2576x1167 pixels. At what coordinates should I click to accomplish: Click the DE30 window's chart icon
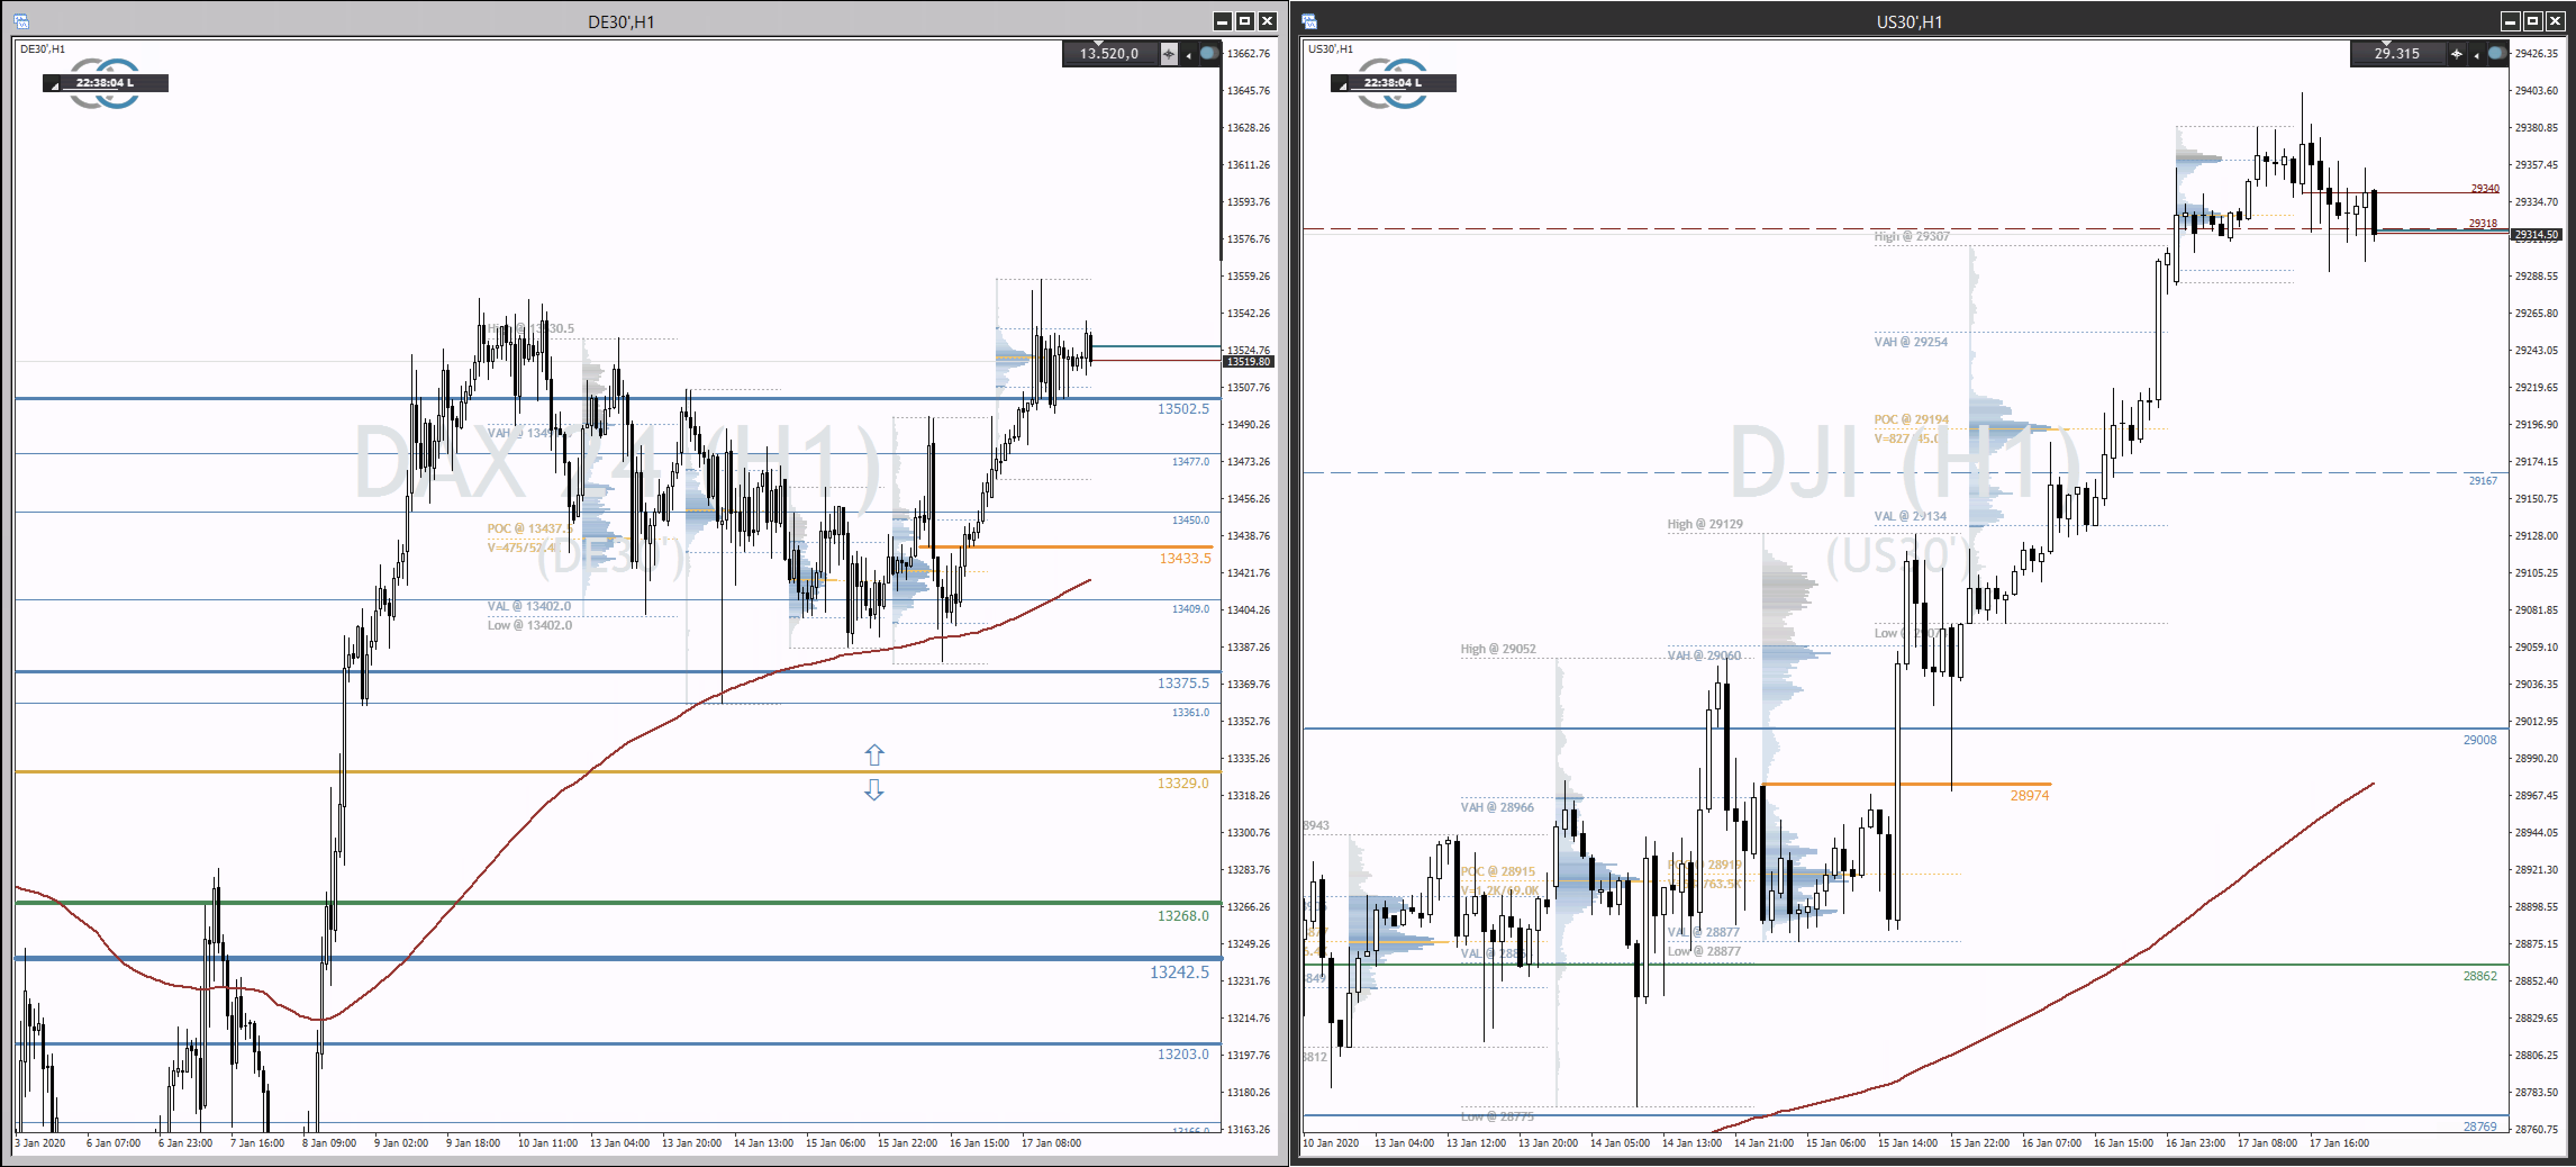(x=21, y=21)
